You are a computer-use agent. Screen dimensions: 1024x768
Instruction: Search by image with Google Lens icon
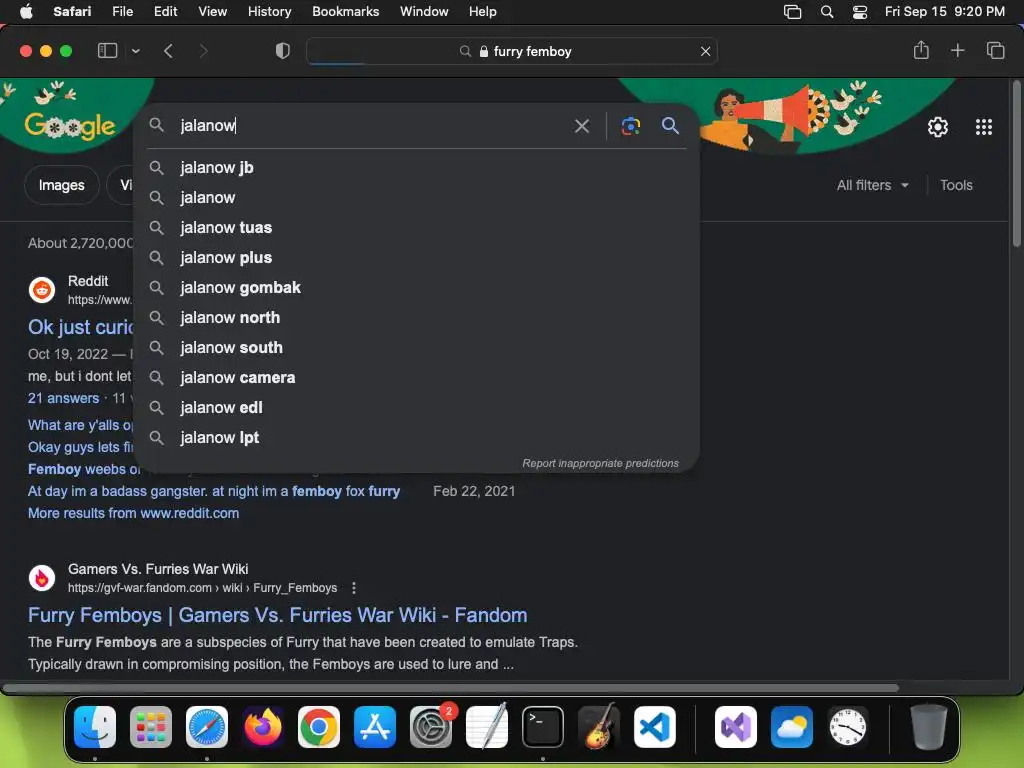(630, 125)
